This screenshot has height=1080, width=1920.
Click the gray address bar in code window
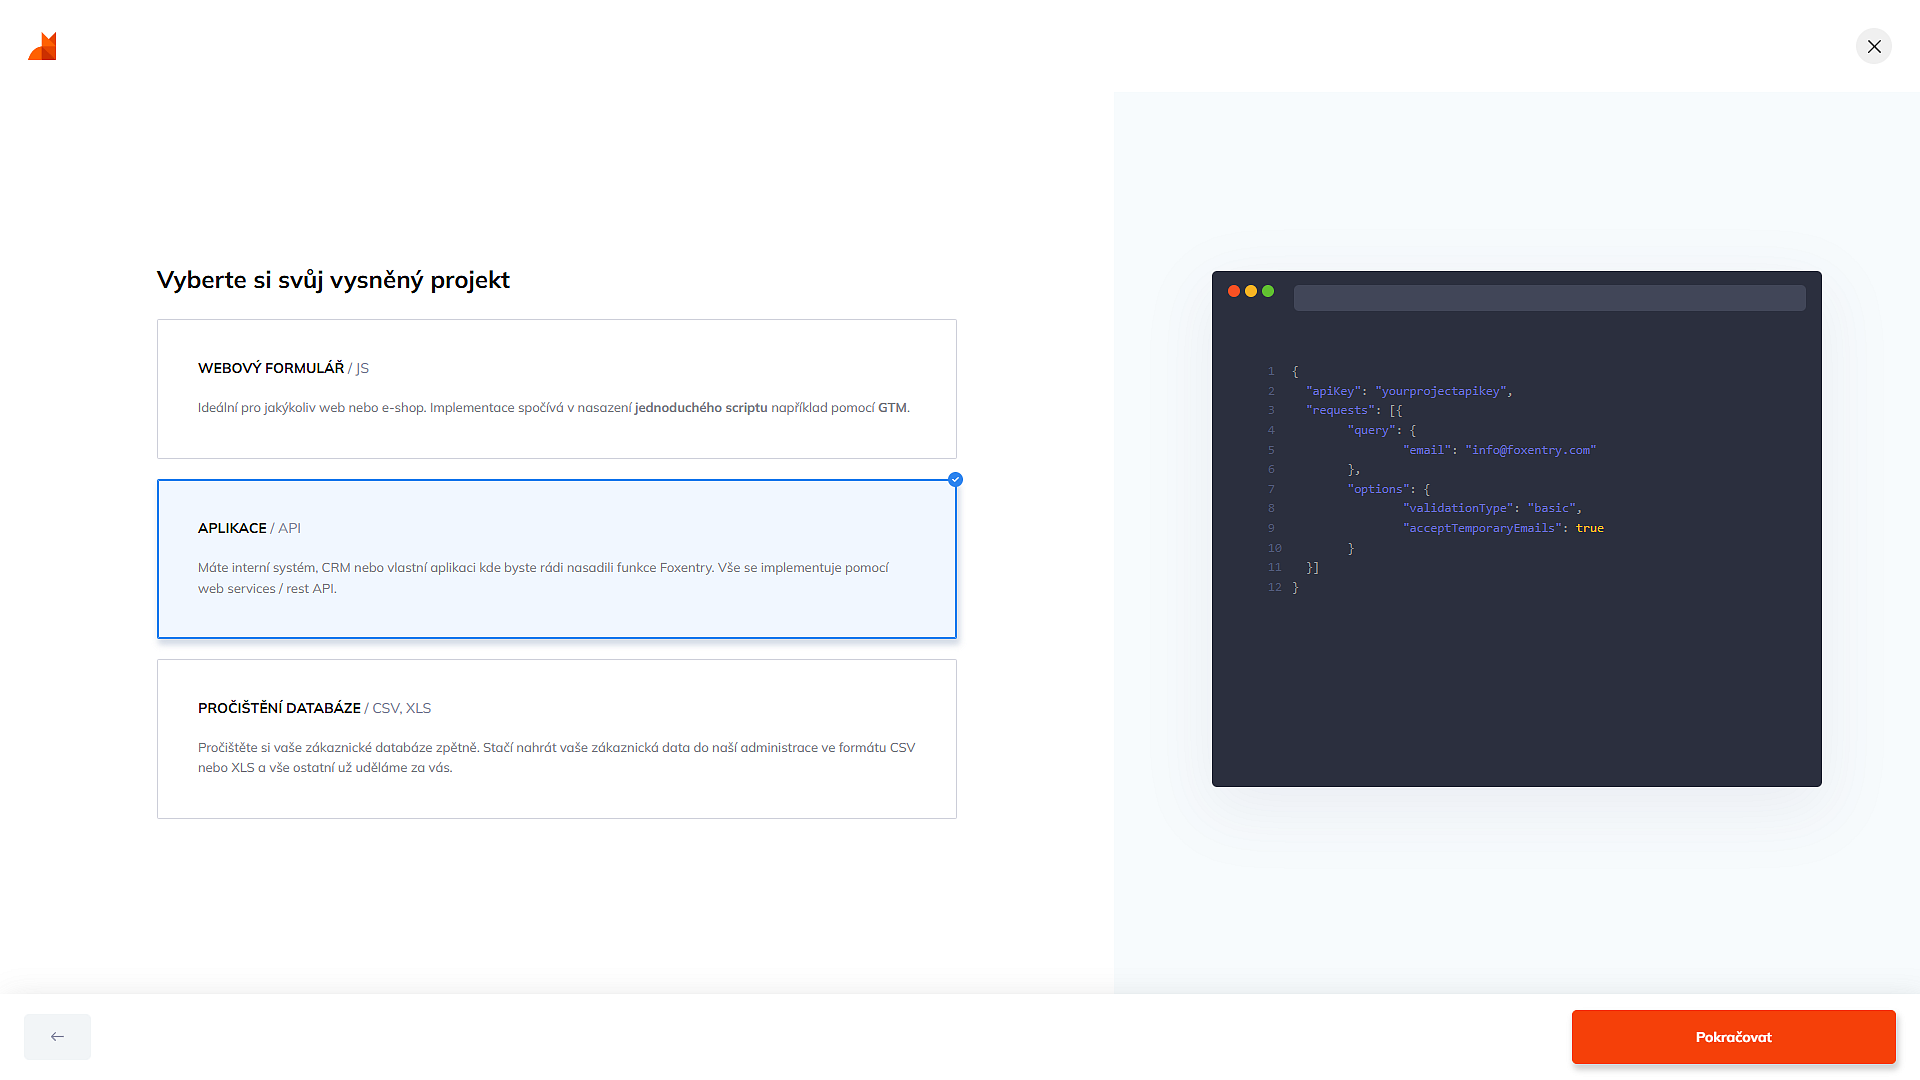point(1549,298)
